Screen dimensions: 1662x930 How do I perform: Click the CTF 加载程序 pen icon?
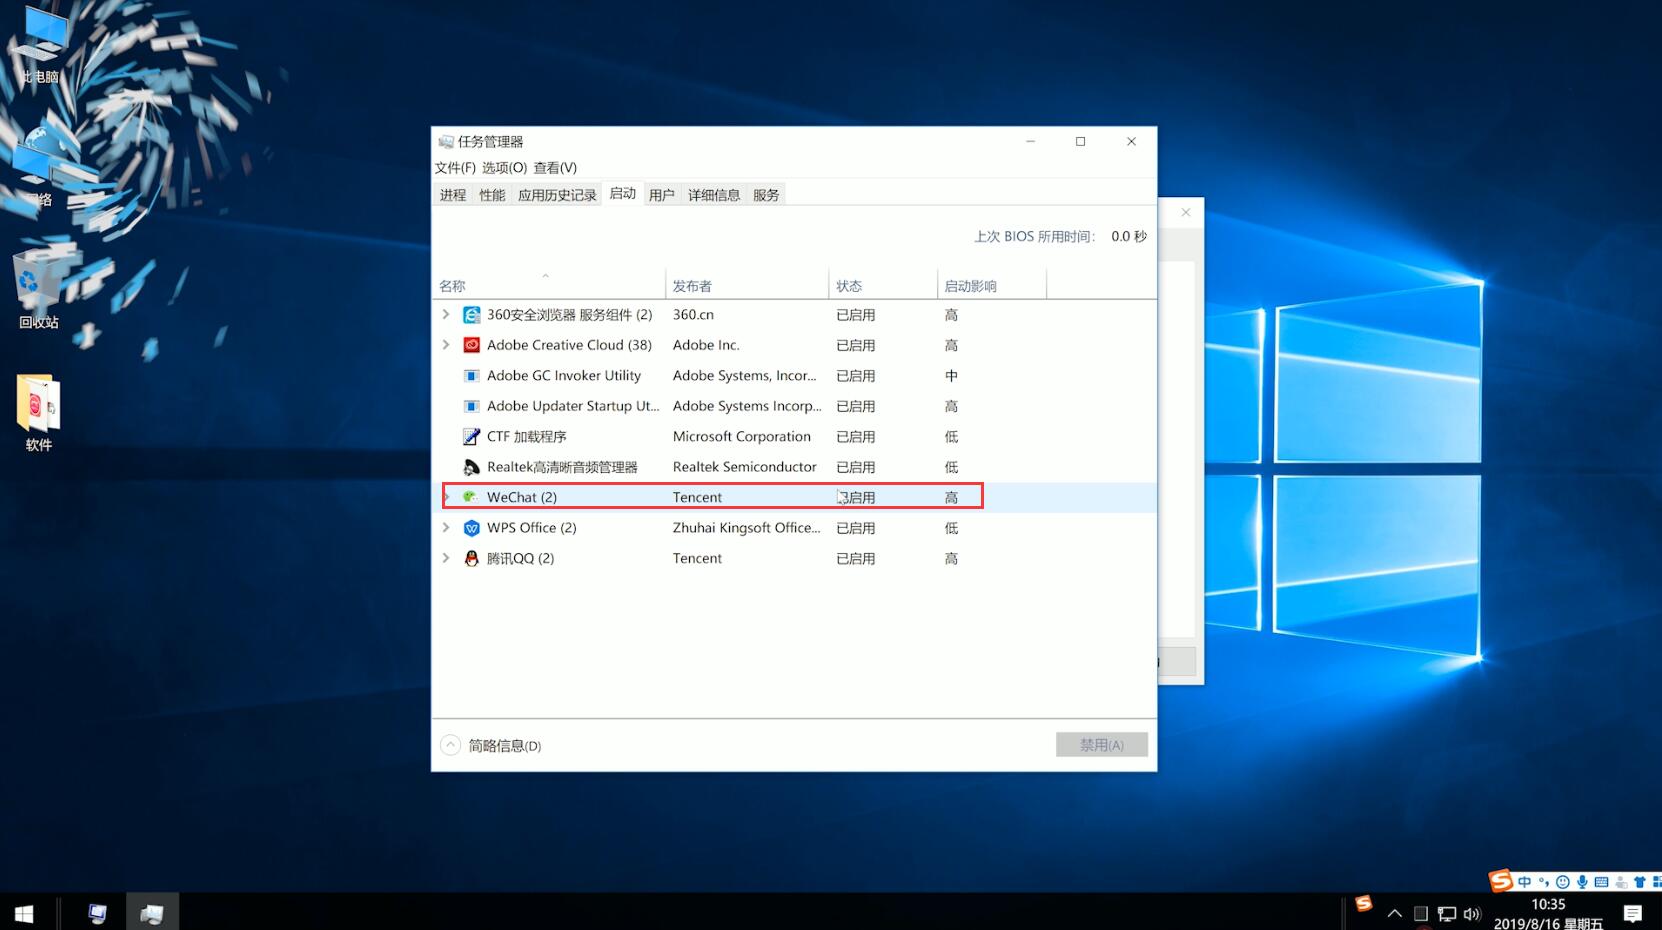(471, 437)
